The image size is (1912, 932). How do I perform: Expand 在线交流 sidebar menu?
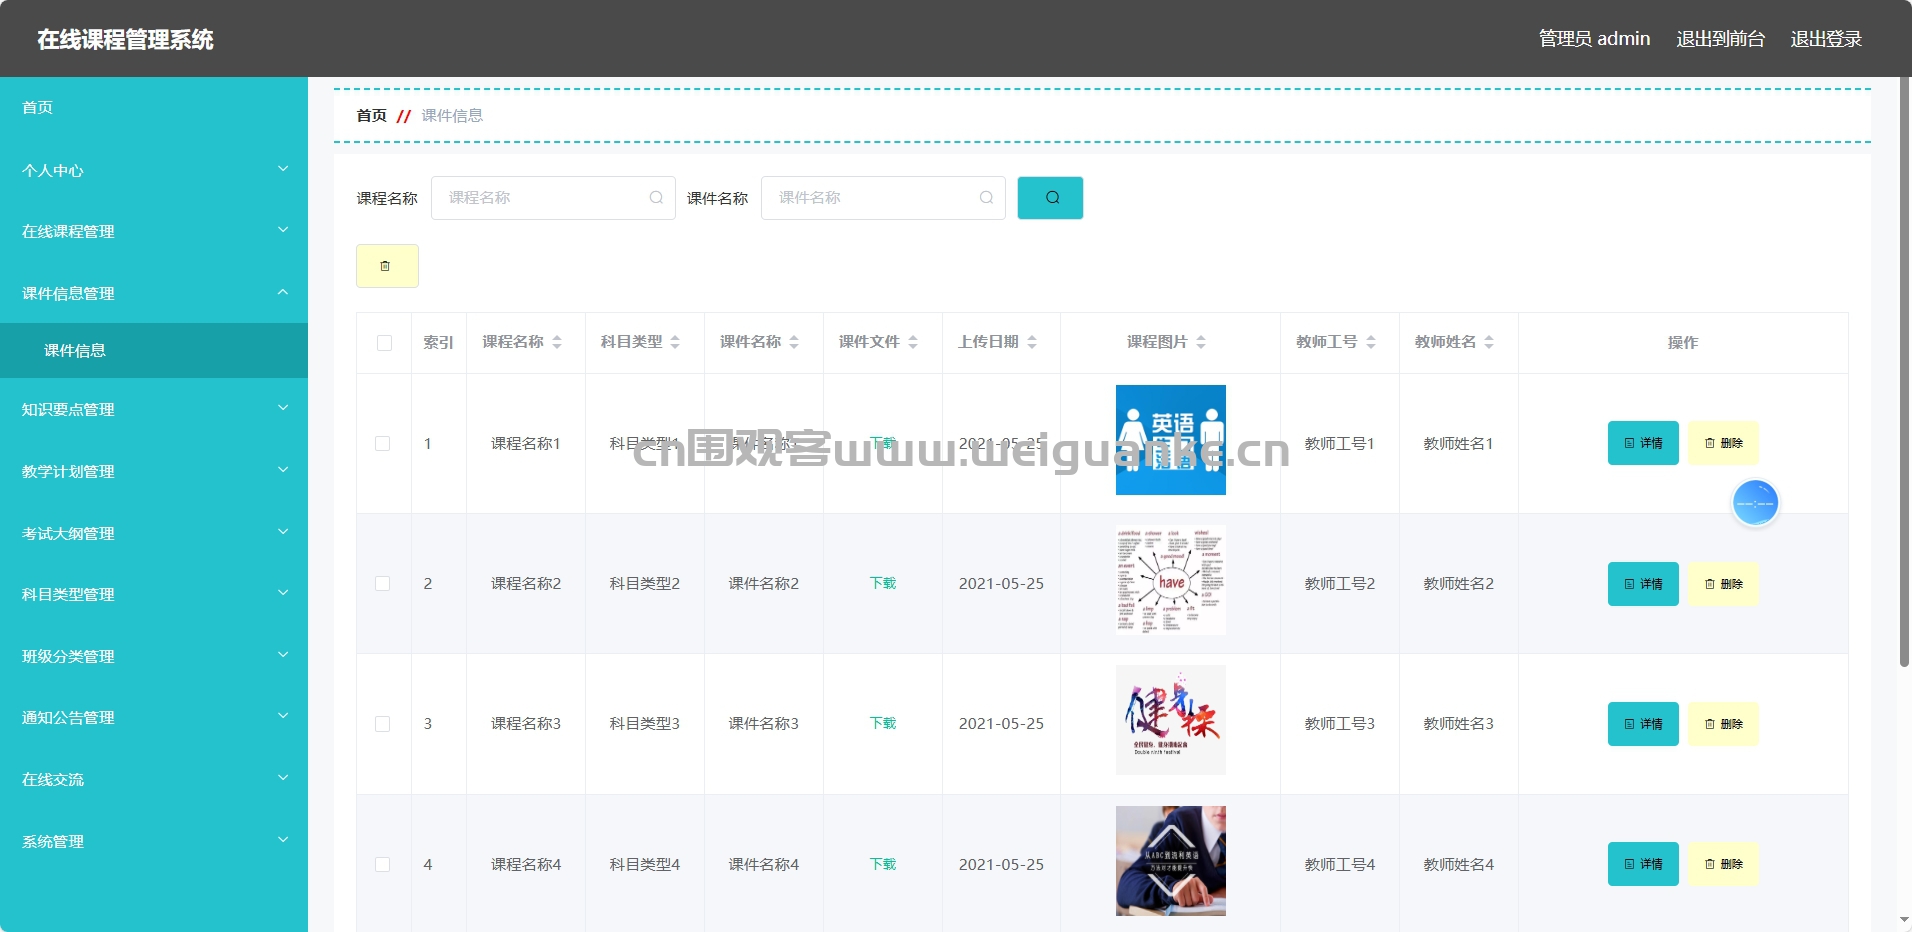point(154,779)
